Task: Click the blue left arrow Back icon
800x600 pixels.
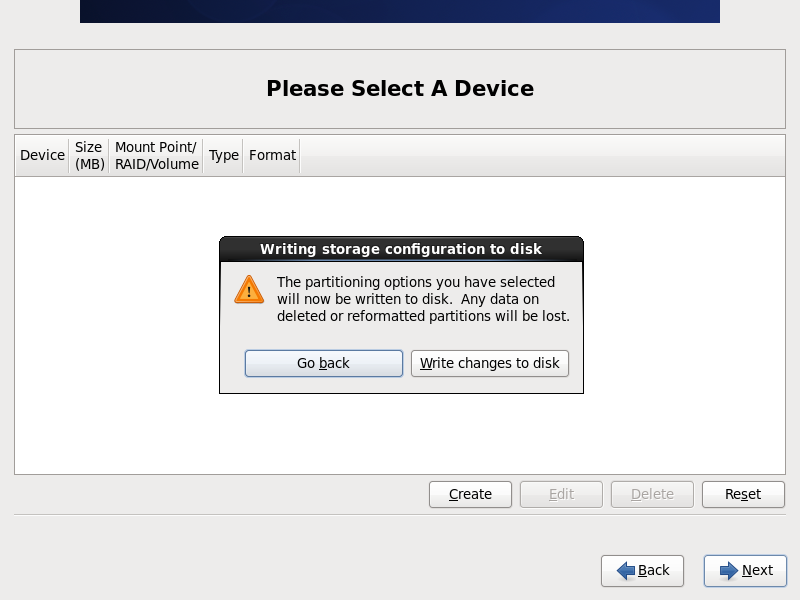Action: point(626,570)
